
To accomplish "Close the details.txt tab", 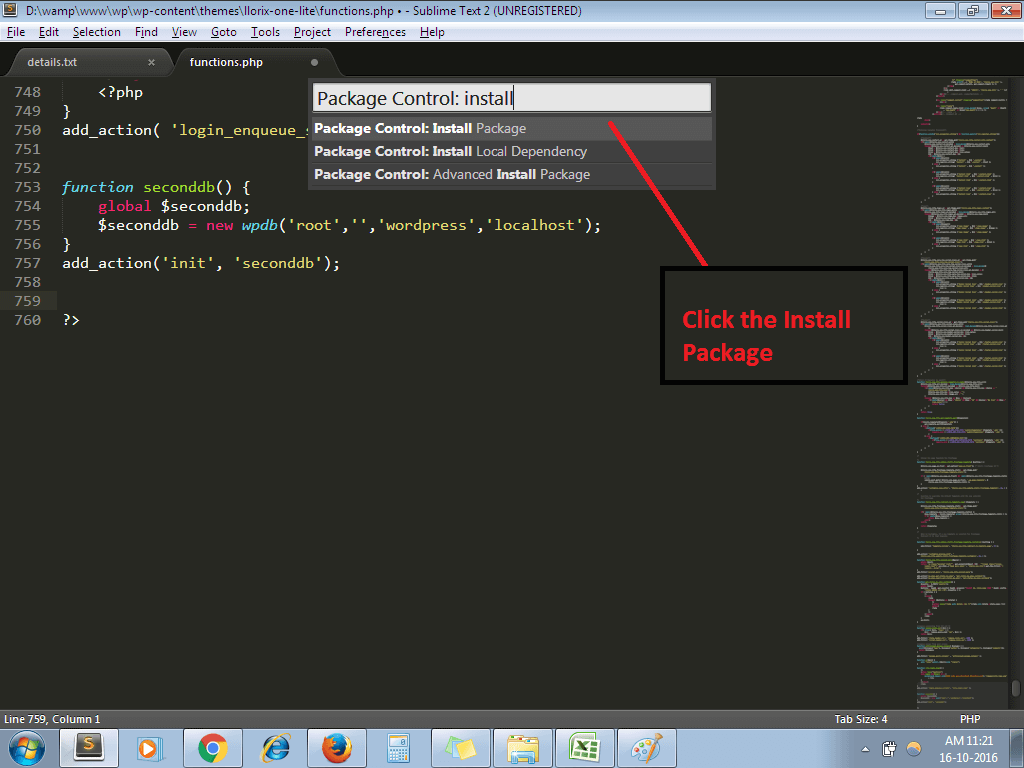I will [152, 63].
